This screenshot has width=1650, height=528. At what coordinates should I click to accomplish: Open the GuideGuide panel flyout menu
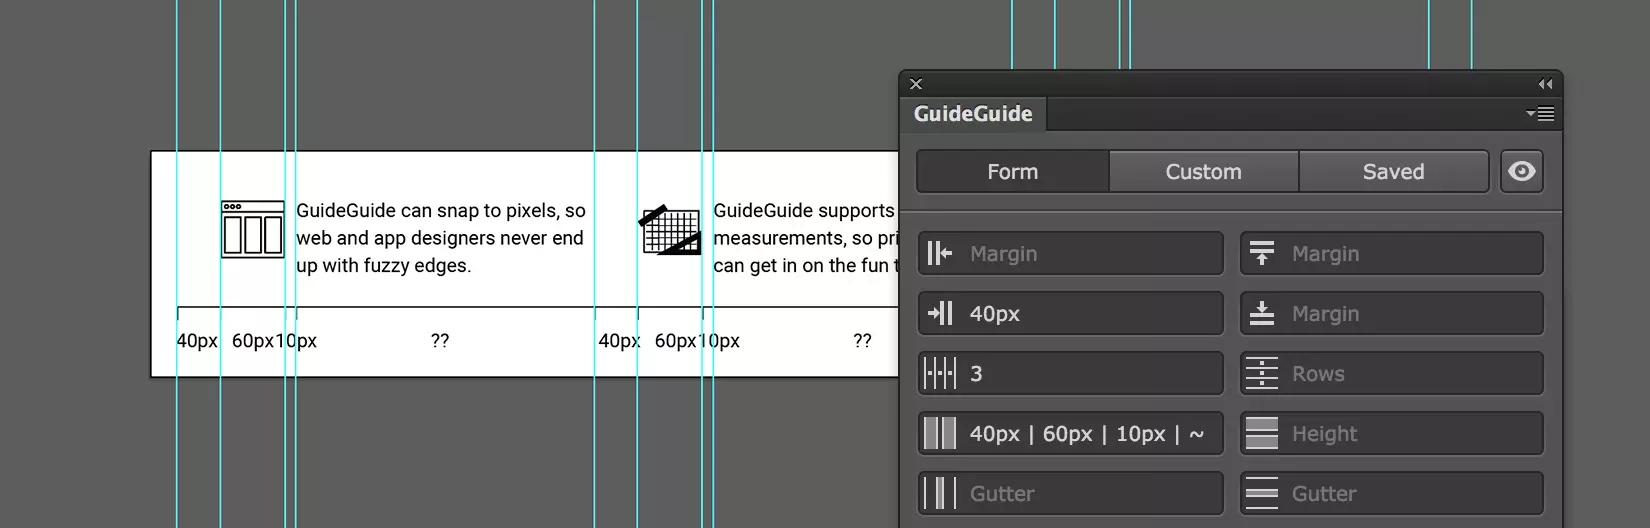coord(1540,113)
